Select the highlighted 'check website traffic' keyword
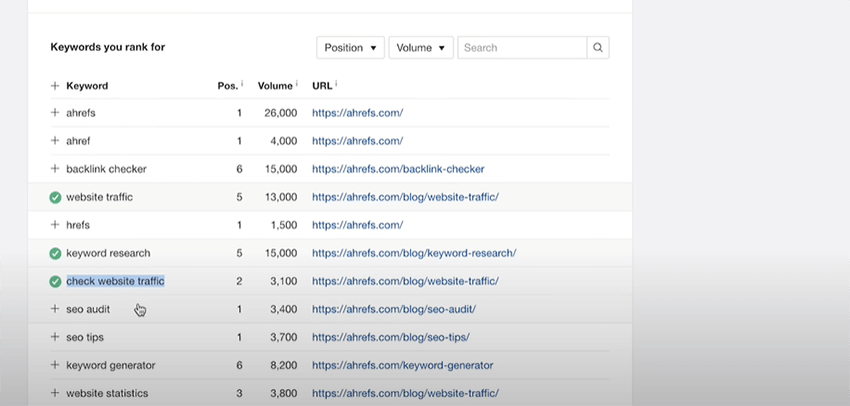Image resolution: width=850 pixels, height=406 pixels. click(x=115, y=281)
